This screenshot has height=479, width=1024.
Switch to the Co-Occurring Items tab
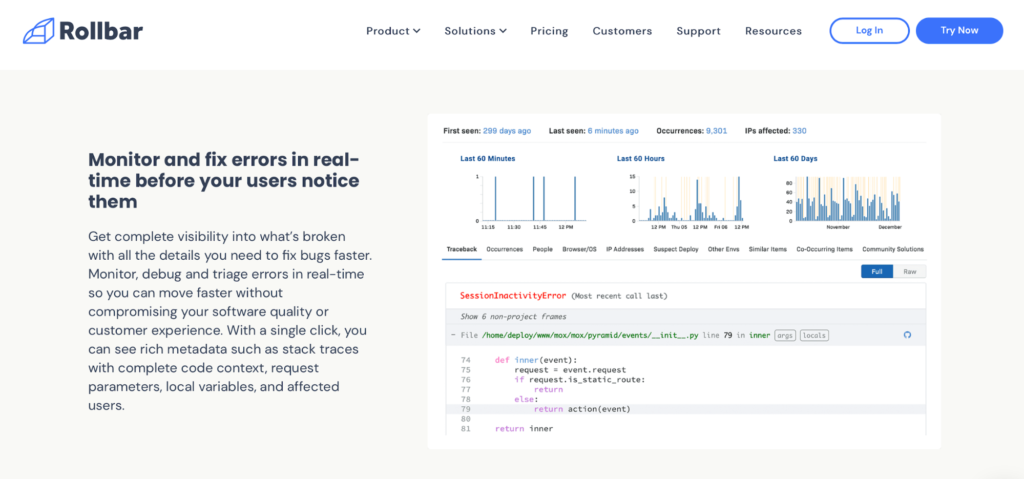(824, 250)
